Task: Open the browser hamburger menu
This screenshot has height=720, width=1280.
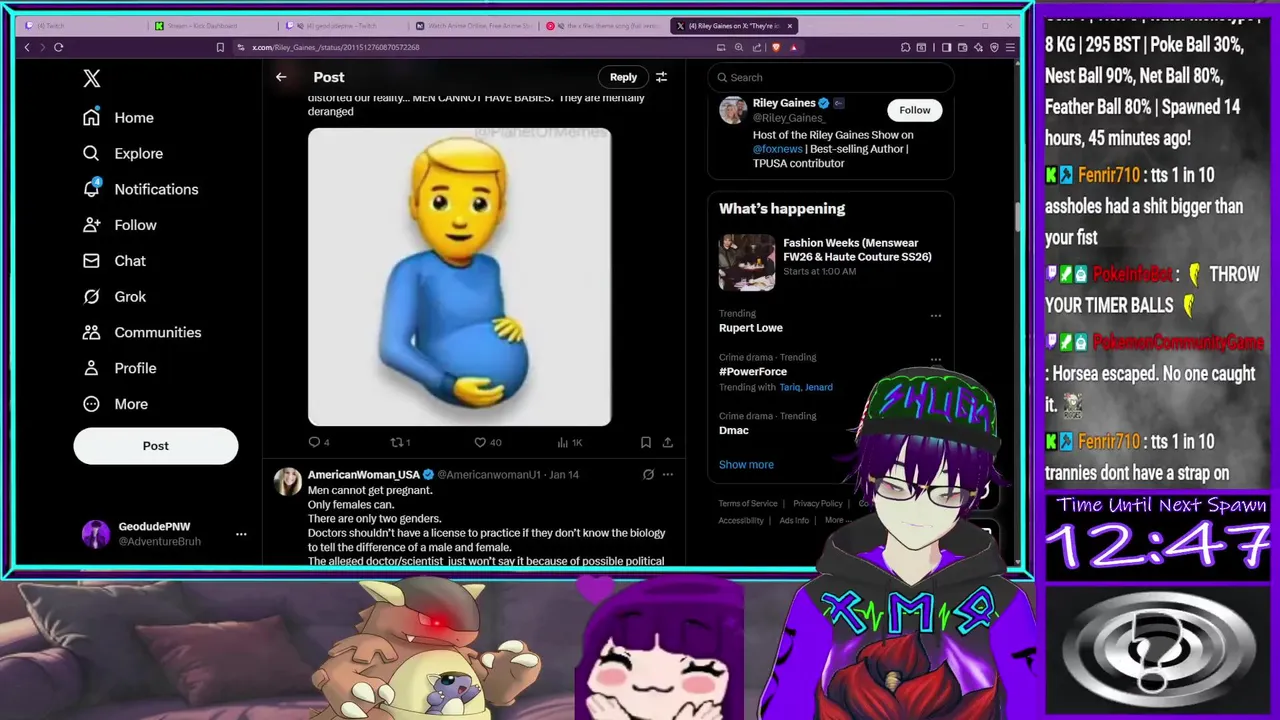Action: click(x=1011, y=47)
